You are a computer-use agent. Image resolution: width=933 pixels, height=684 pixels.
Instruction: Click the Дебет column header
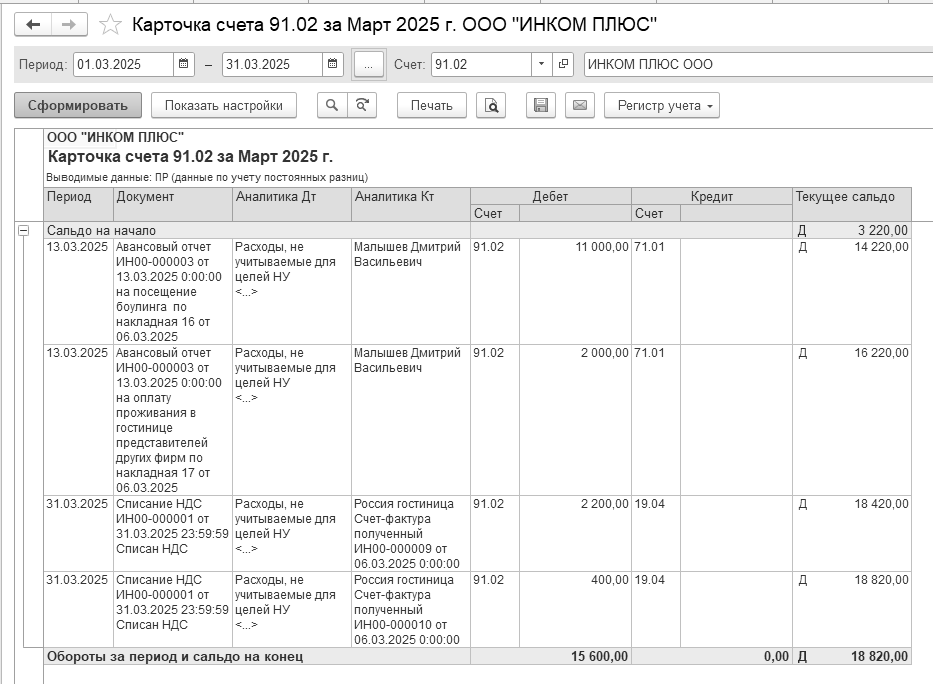tap(550, 196)
